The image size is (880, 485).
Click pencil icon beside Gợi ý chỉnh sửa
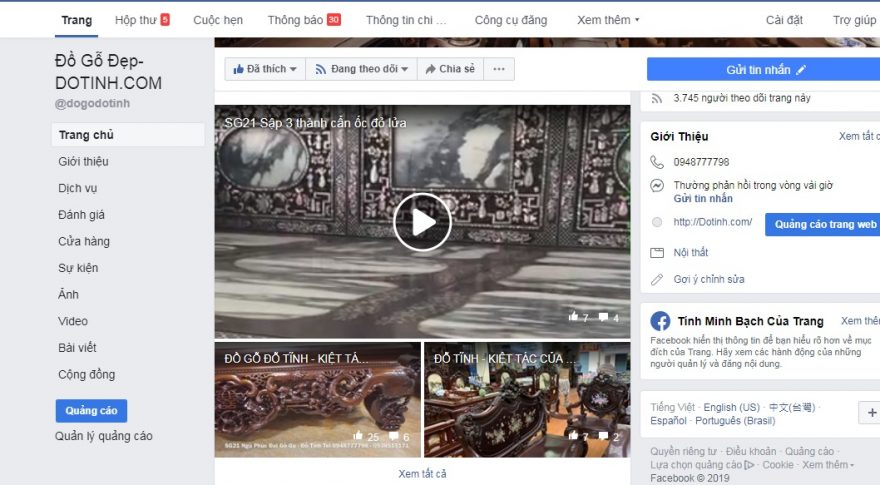pyautogui.click(x=657, y=279)
